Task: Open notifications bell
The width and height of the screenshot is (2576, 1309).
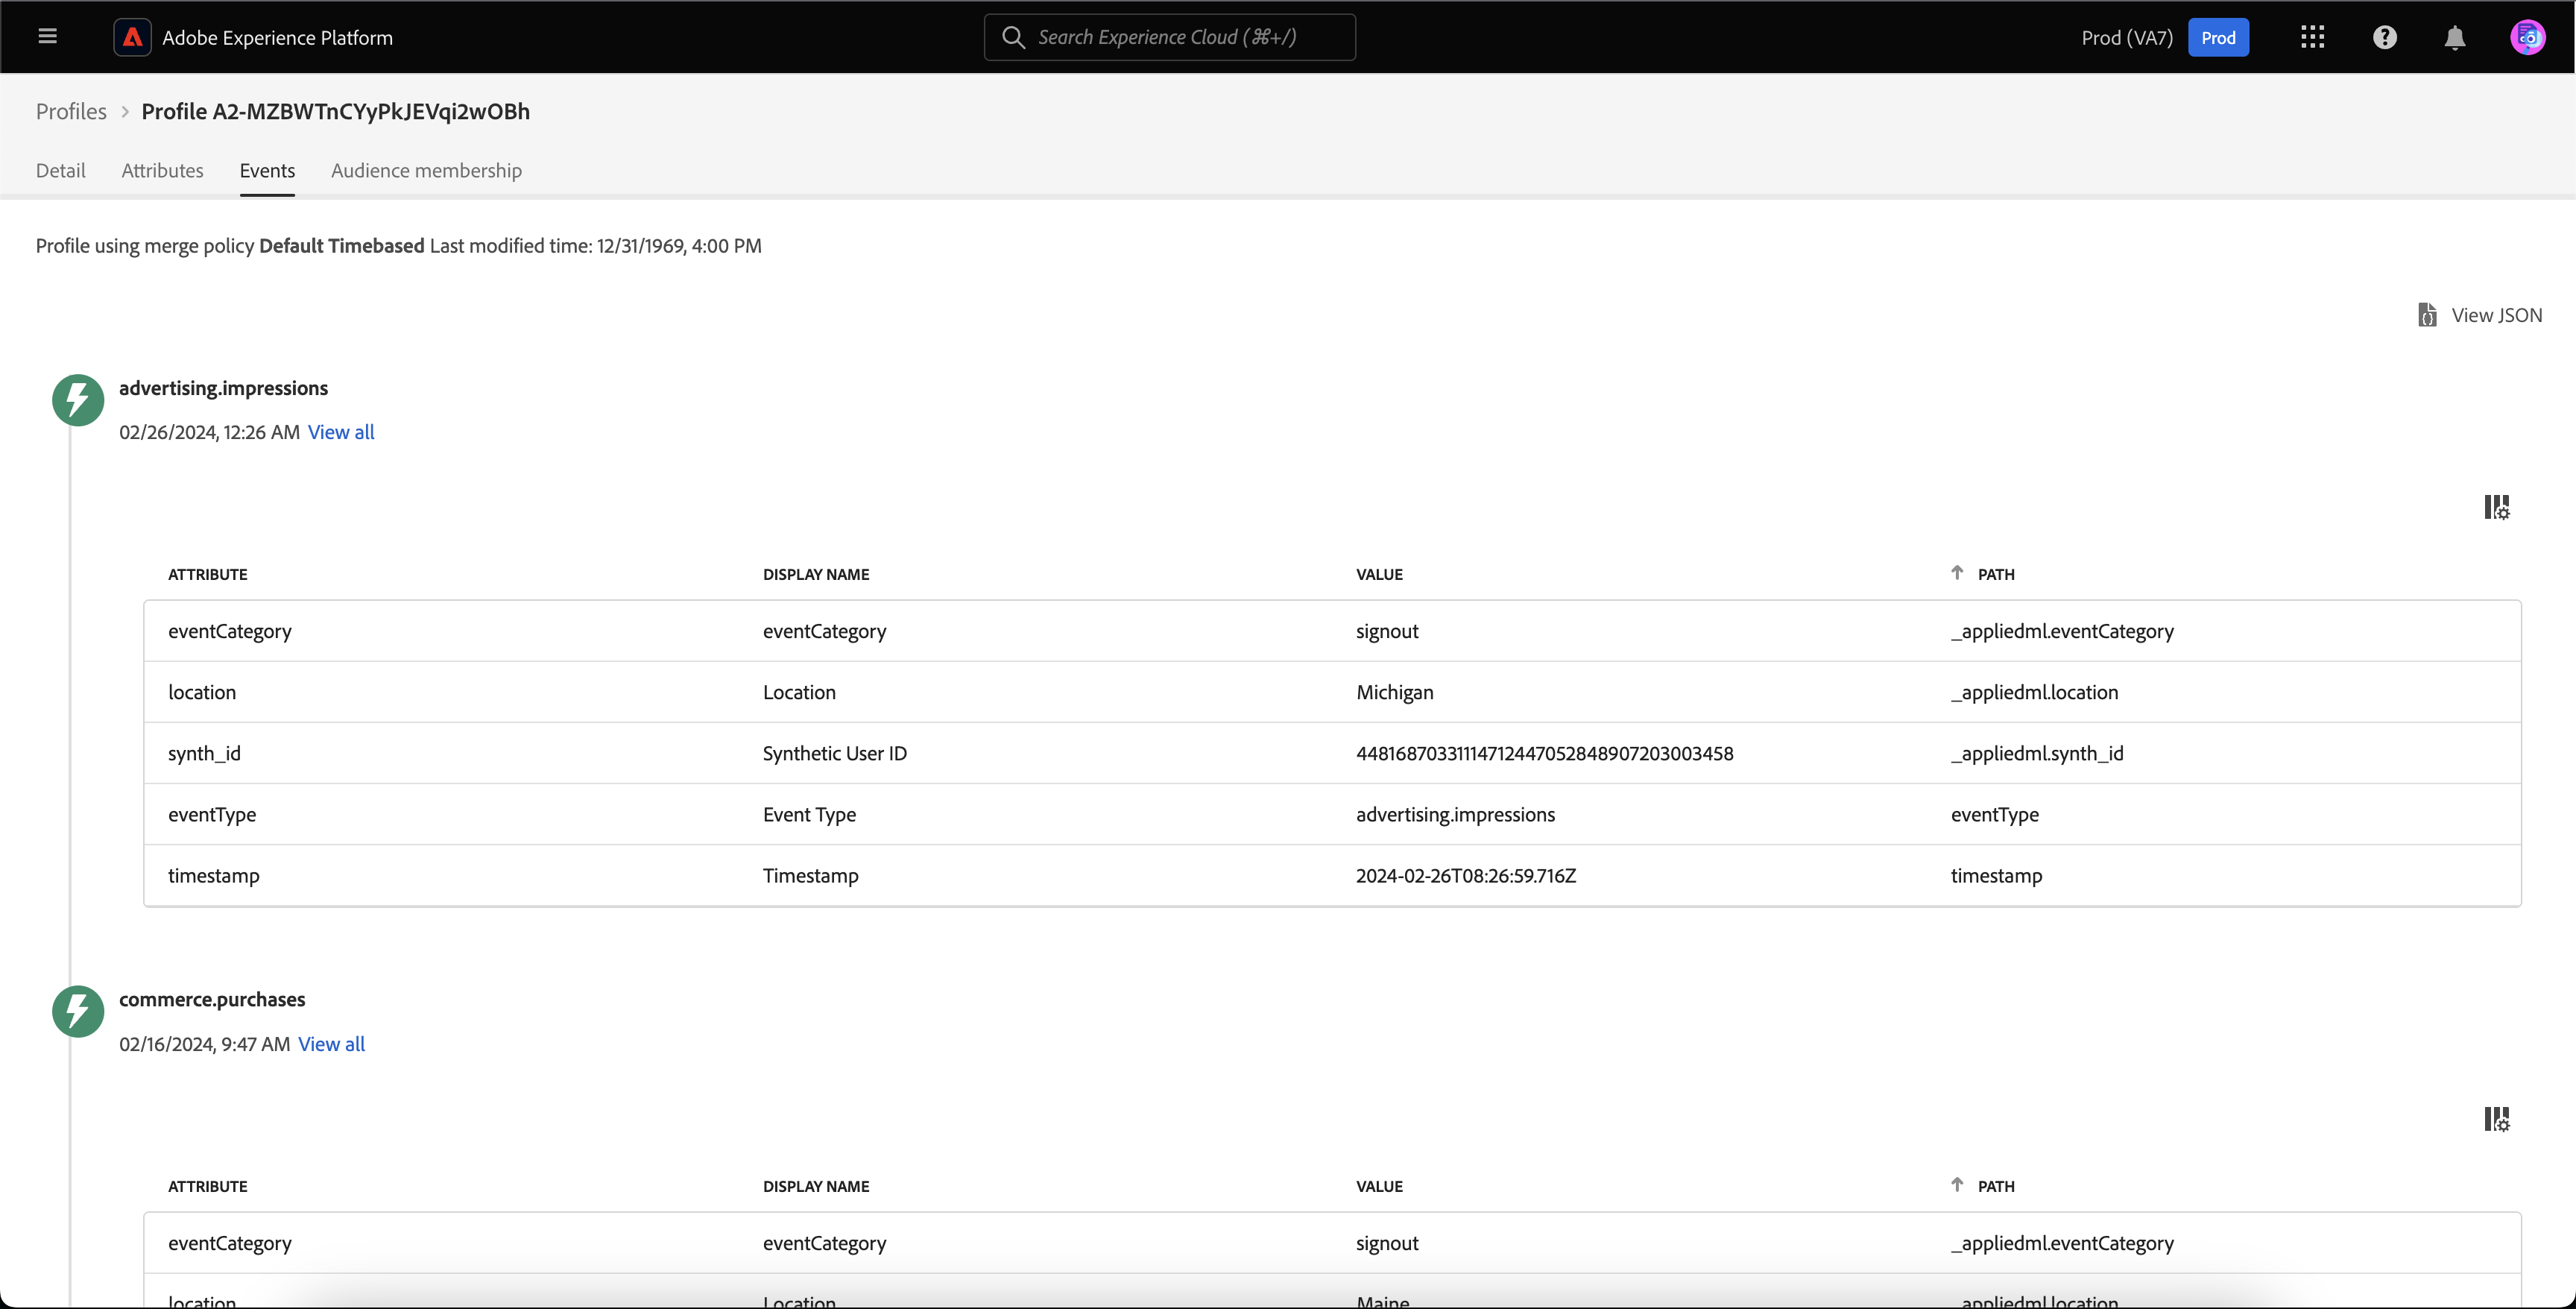Action: 2454,38
